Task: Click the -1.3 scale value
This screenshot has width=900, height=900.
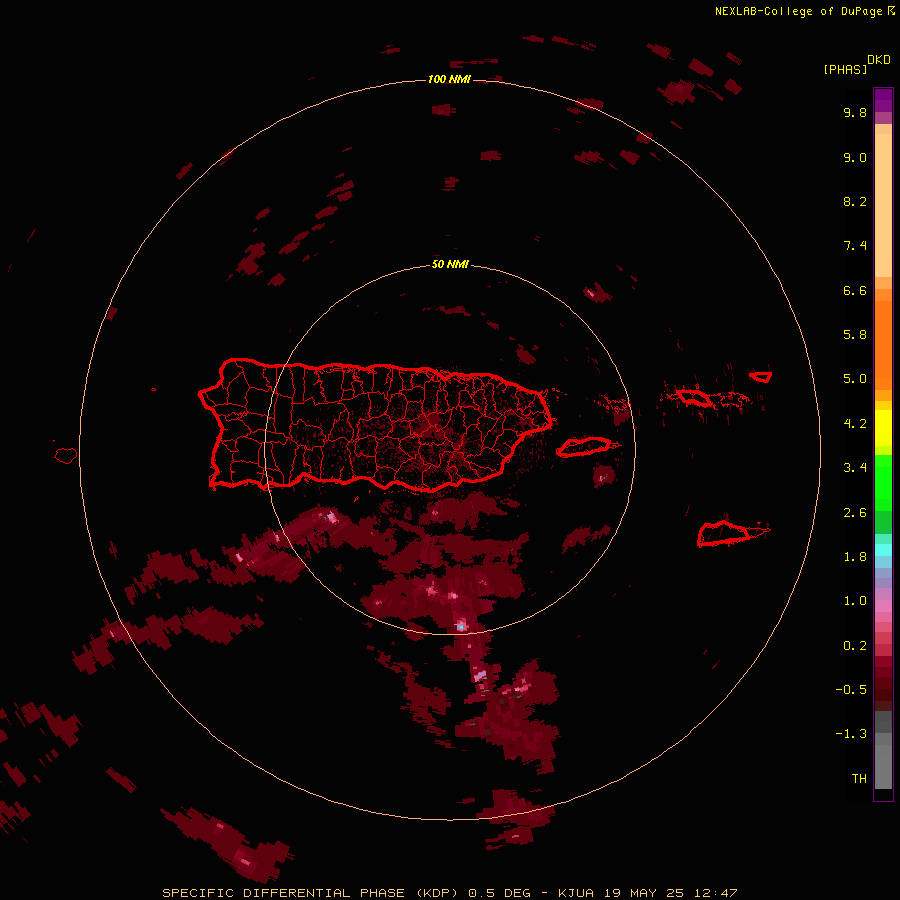Action: (x=851, y=734)
